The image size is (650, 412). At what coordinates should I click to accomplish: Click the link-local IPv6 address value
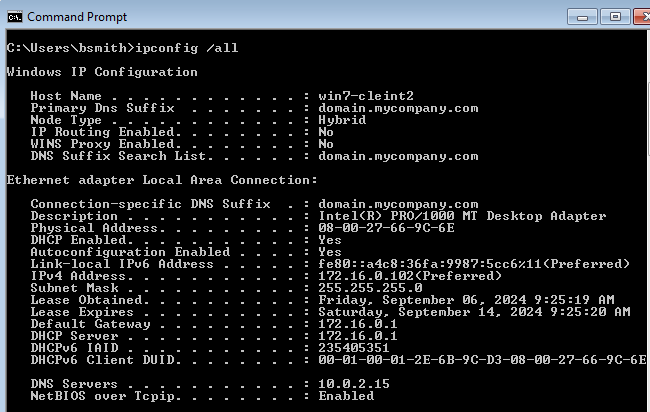pyautogui.click(x=474, y=264)
